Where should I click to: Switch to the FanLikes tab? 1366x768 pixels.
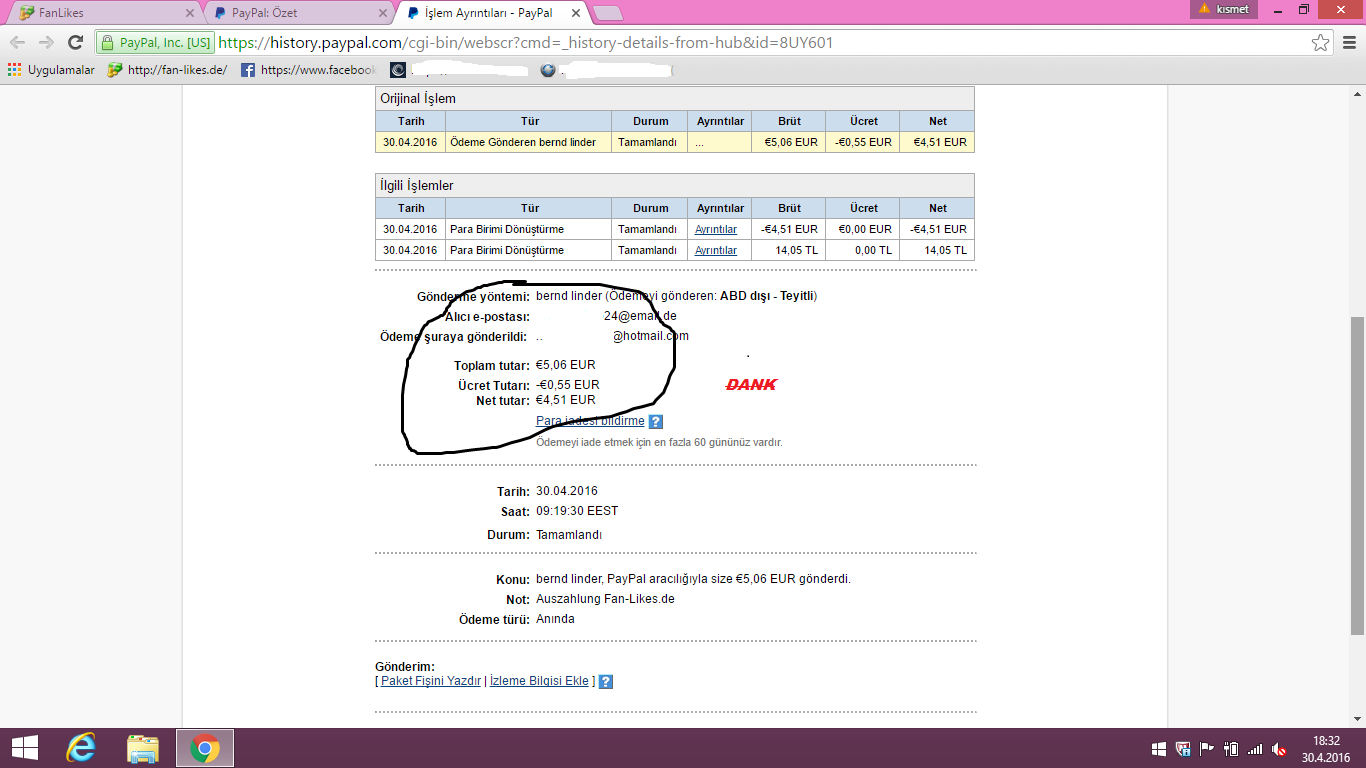point(100,13)
